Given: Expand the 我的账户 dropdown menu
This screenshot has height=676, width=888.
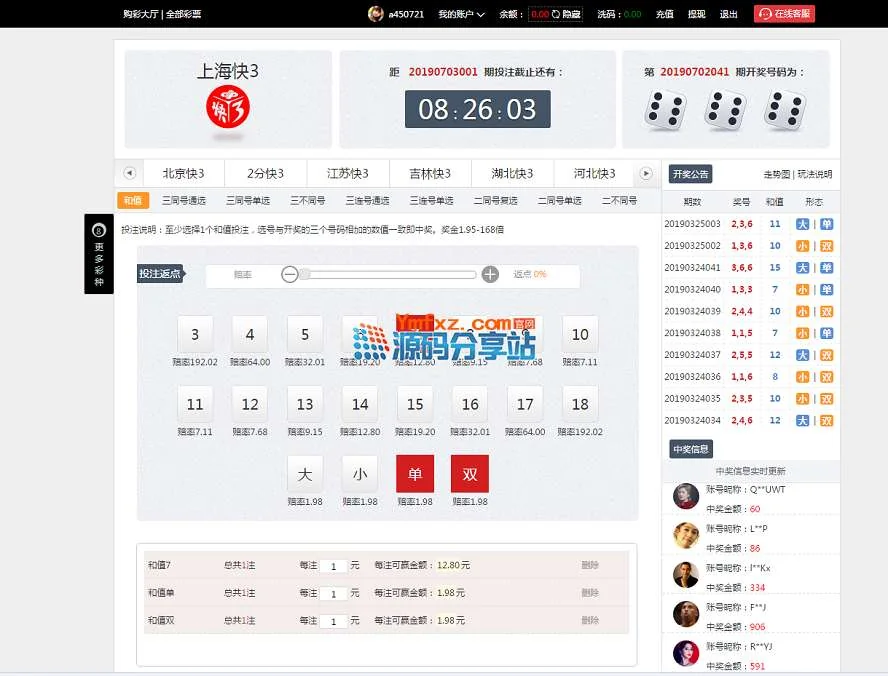Looking at the screenshot, I should coord(461,14).
